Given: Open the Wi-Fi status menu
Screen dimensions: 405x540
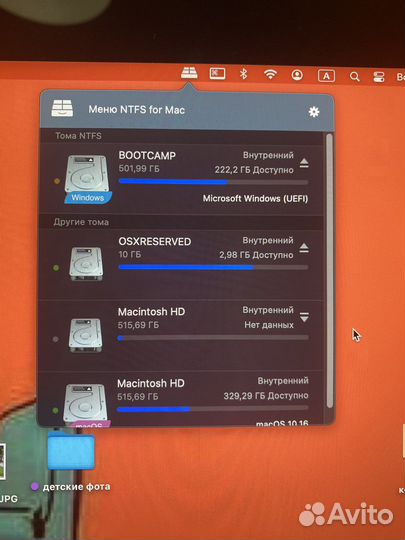Looking at the screenshot, I should [270, 74].
